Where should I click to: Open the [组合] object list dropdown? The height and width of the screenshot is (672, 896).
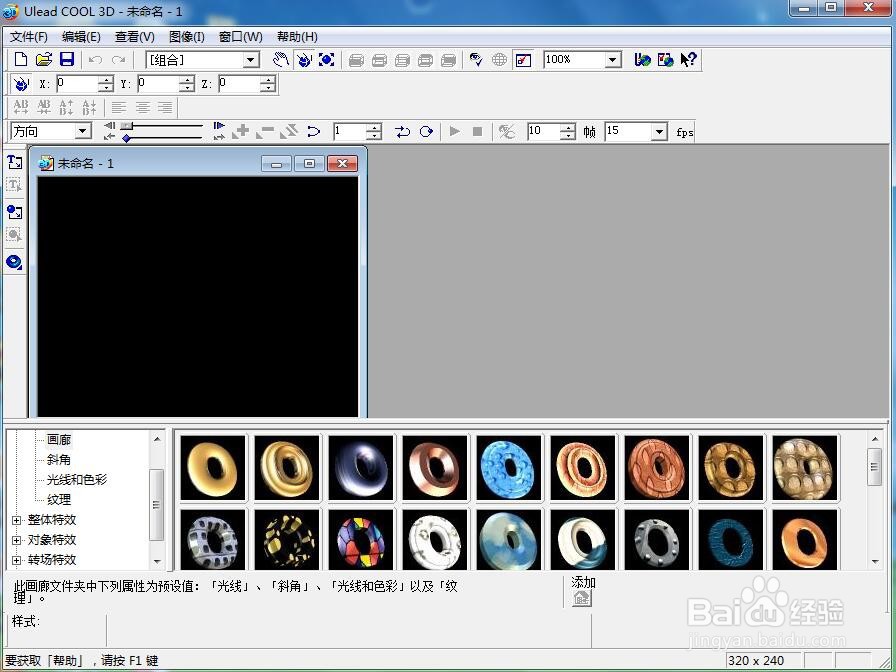tap(250, 60)
